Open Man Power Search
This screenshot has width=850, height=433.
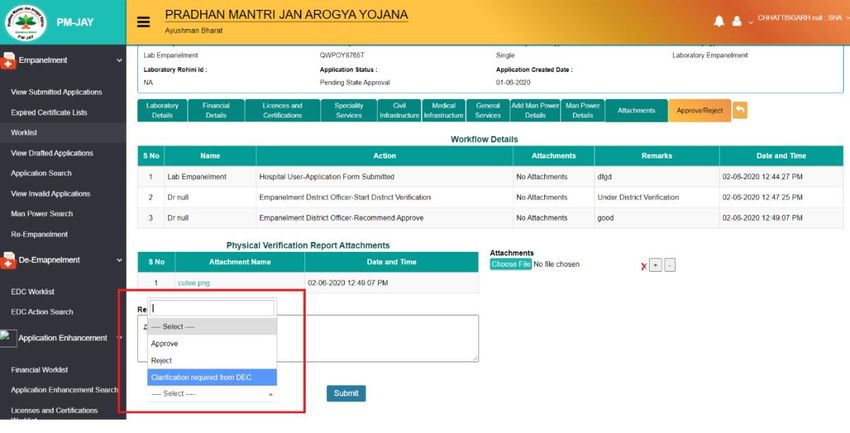(x=42, y=214)
